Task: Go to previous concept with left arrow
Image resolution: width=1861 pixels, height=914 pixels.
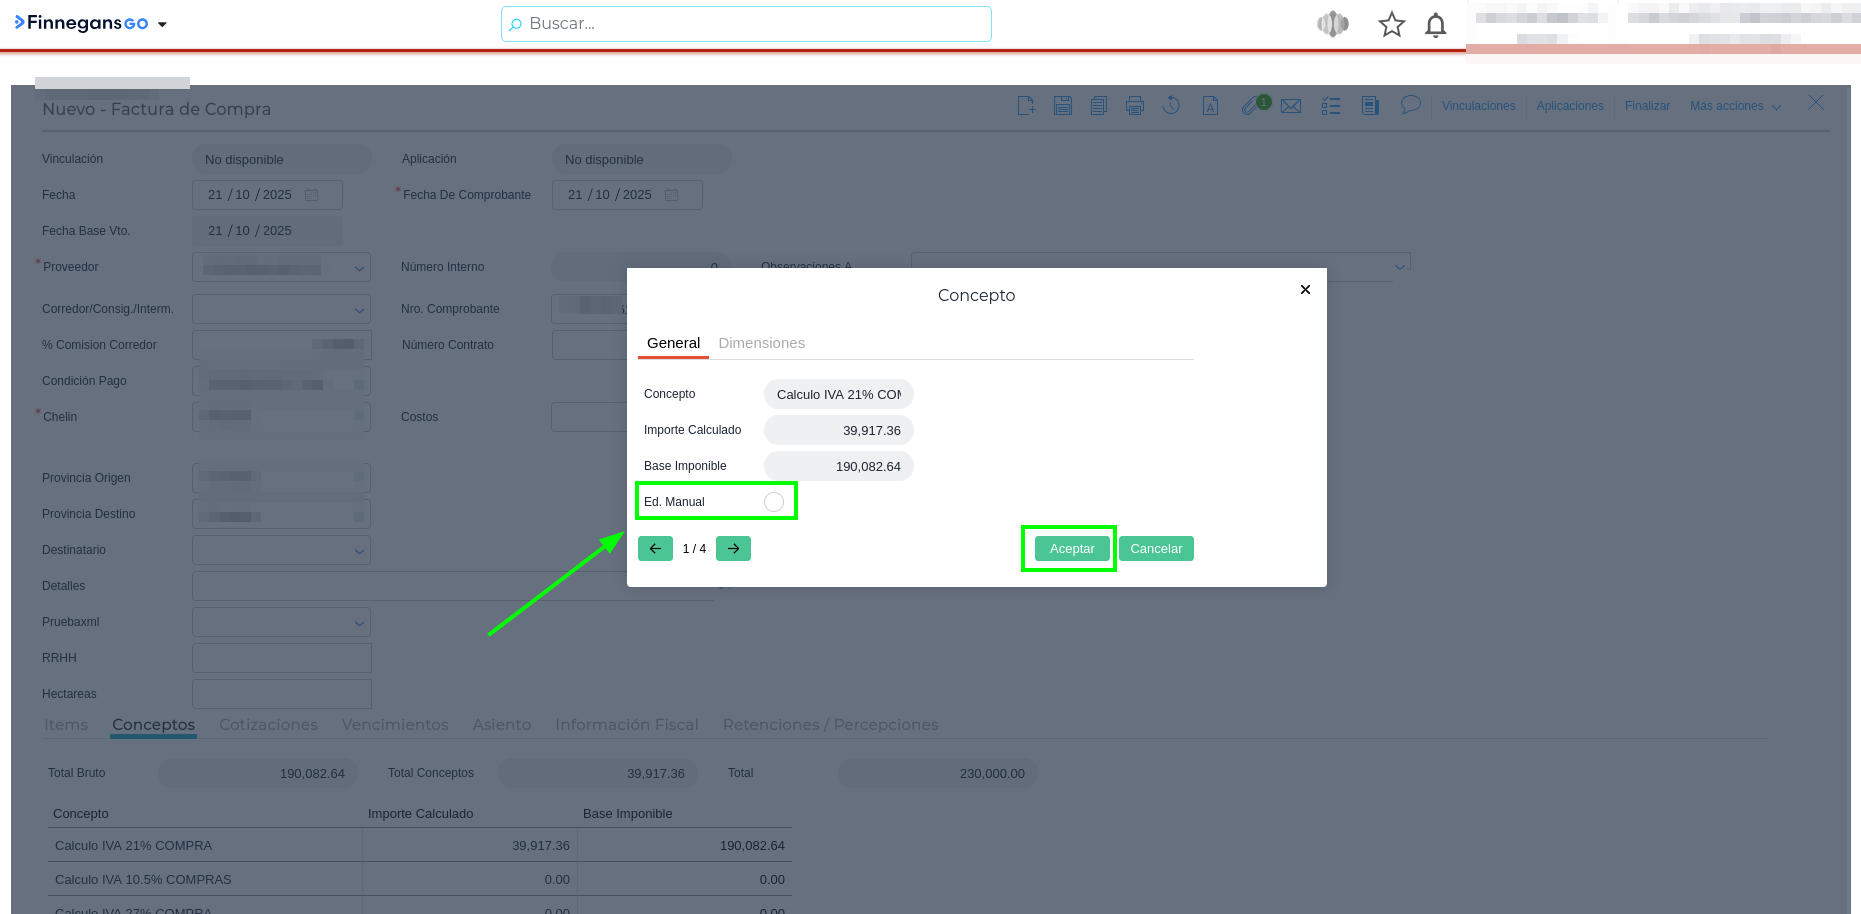Action: 655,549
